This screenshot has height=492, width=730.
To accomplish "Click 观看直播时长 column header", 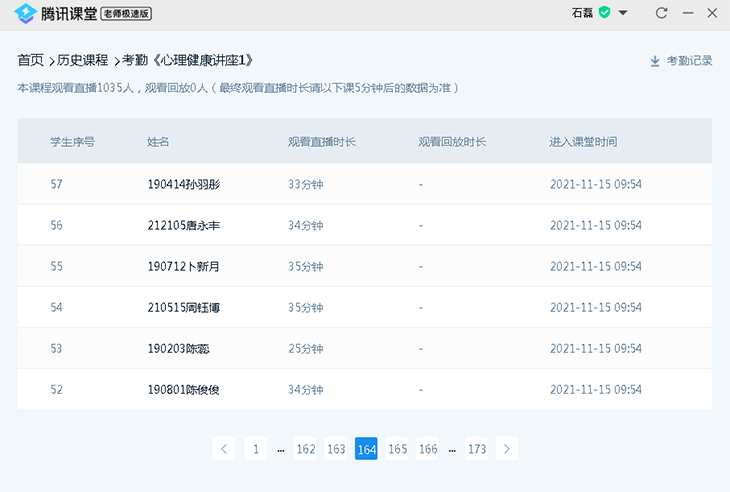I will tap(322, 142).
